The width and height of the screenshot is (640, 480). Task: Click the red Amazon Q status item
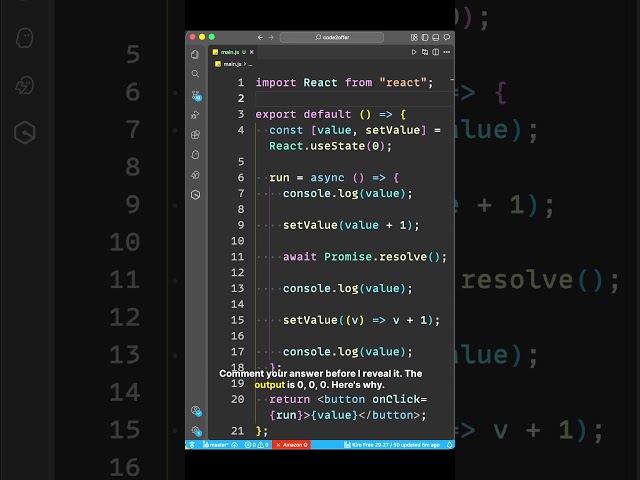click(x=291, y=445)
